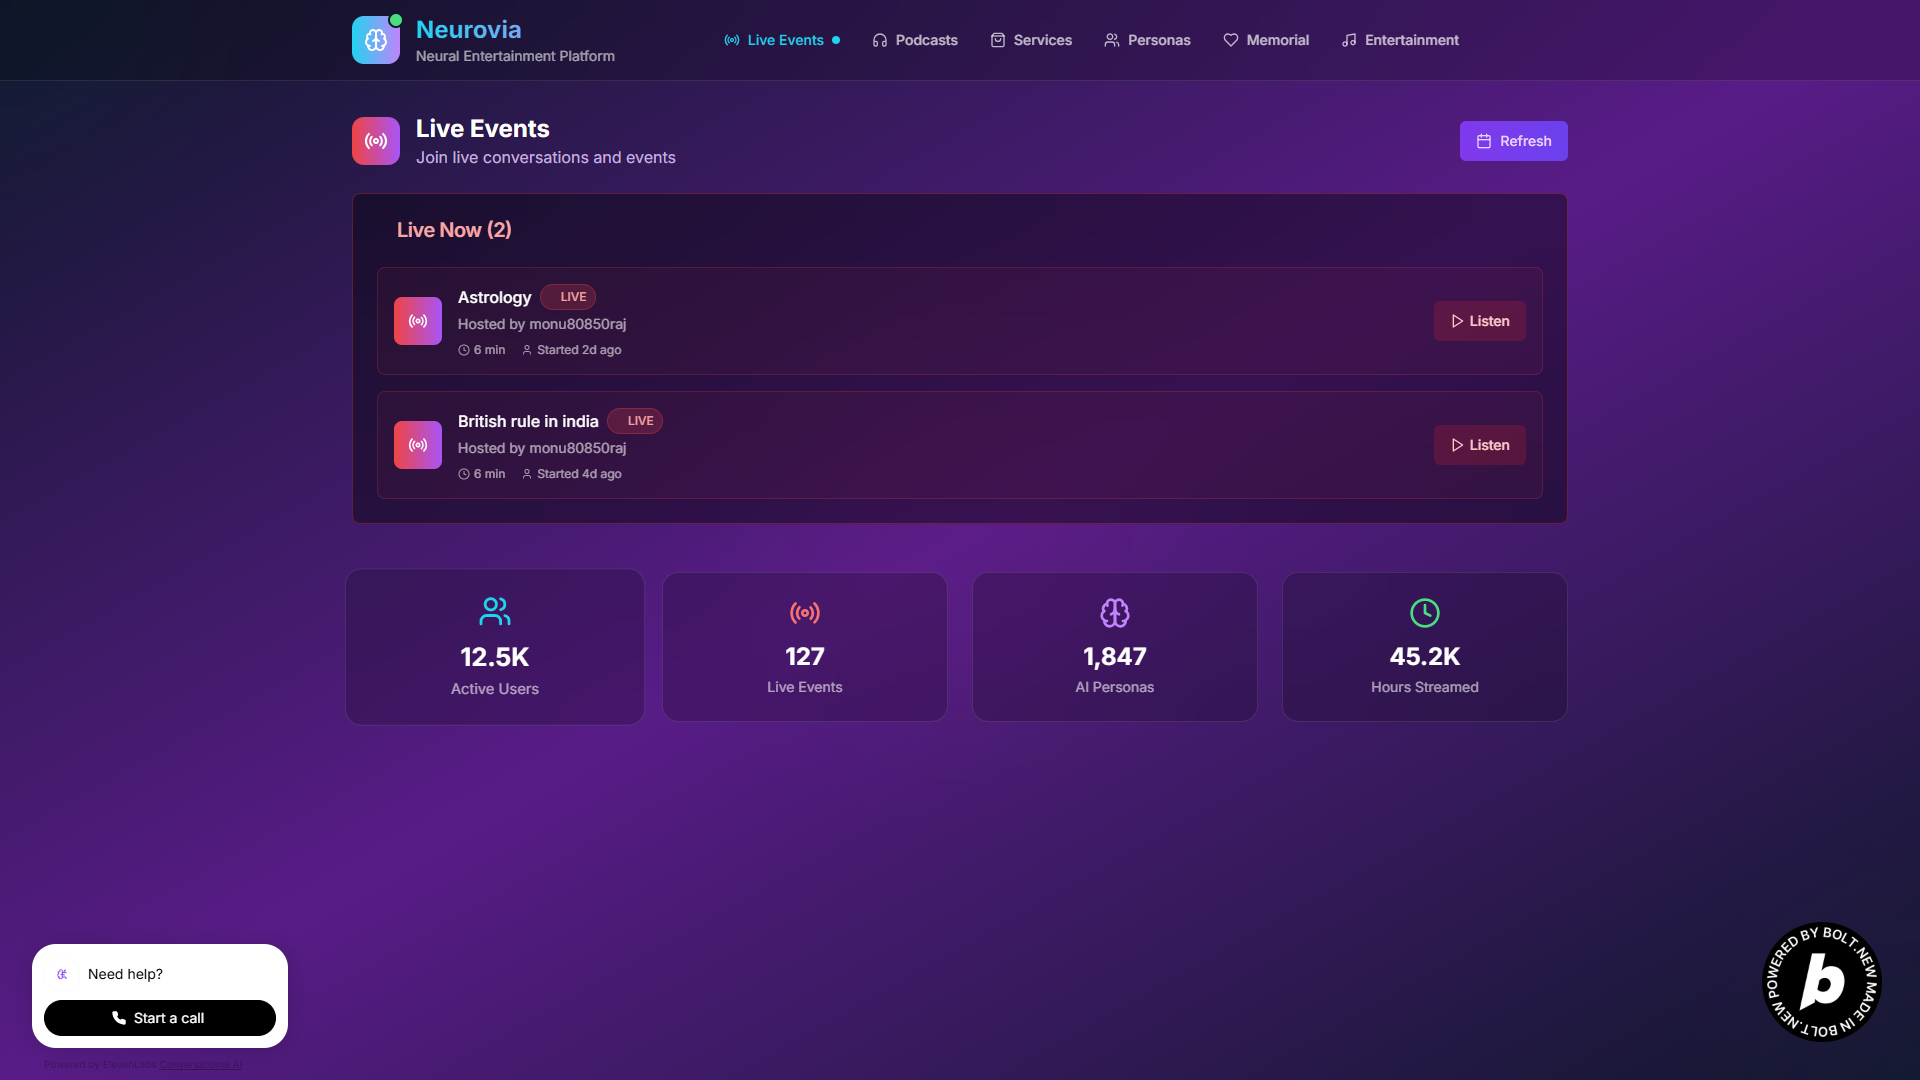Click the Live Events stat broadcast icon
This screenshot has width=1920, height=1080.
tap(804, 613)
